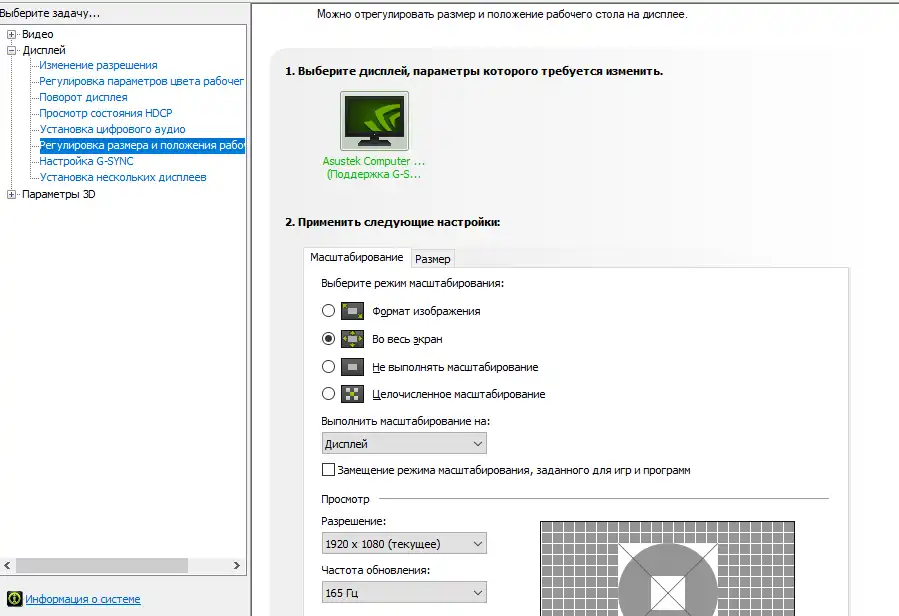Expand the Параметры 3D tree node

(11, 194)
